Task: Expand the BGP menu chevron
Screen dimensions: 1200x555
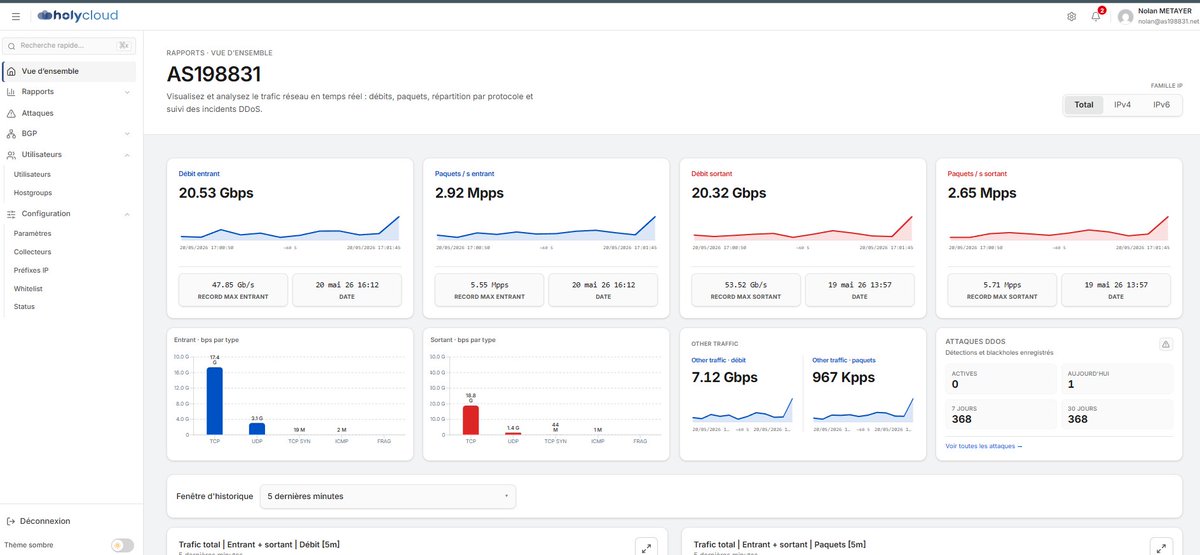Action: (127, 133)
